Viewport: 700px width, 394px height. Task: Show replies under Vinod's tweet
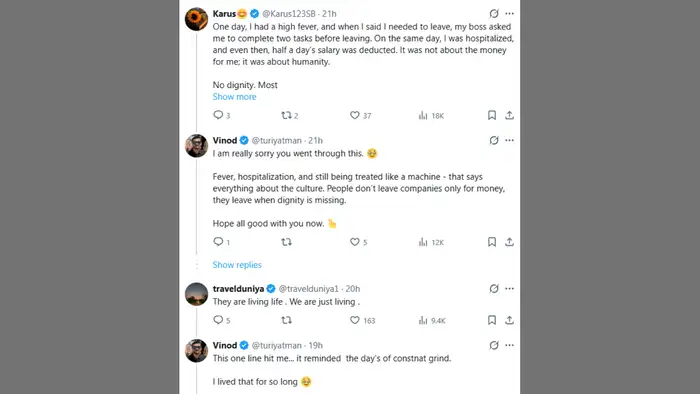[x=237, y=265]
